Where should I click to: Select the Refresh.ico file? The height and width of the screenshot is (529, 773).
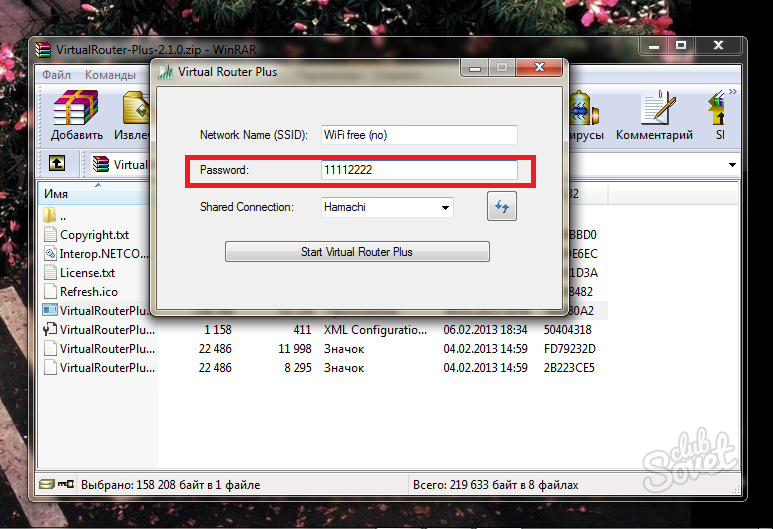pos(88,291)
